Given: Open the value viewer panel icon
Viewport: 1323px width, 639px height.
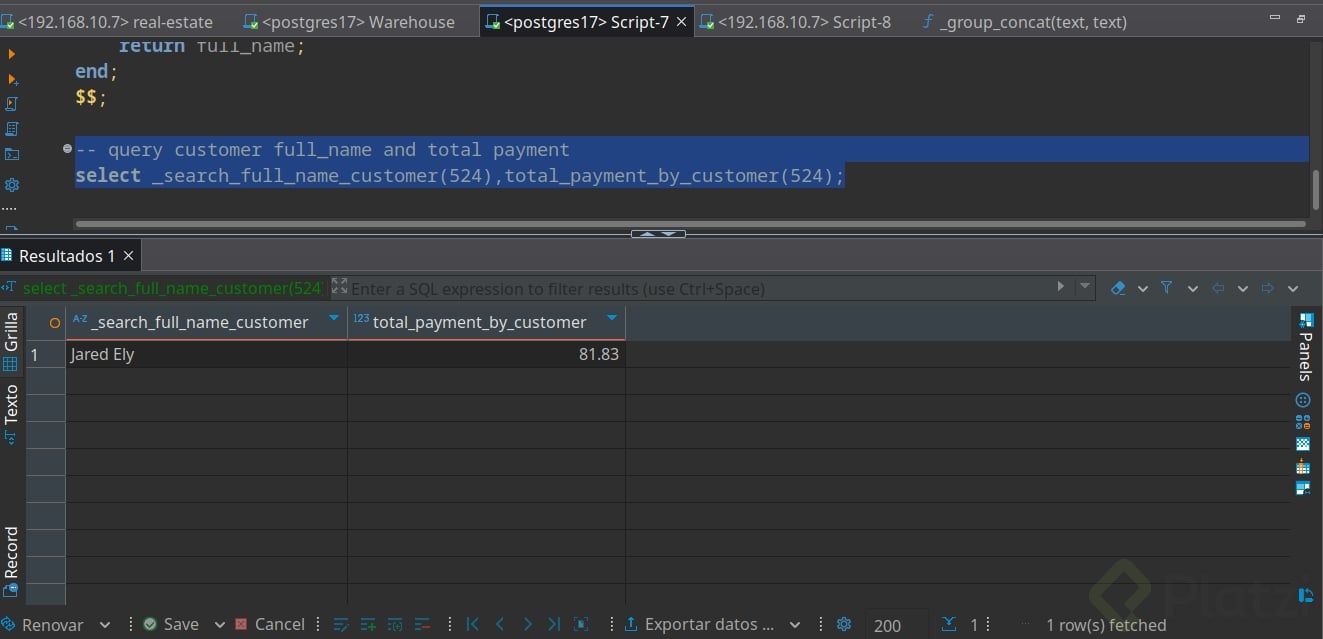Looking at the screenshot, I should (x=1303, y=400).
